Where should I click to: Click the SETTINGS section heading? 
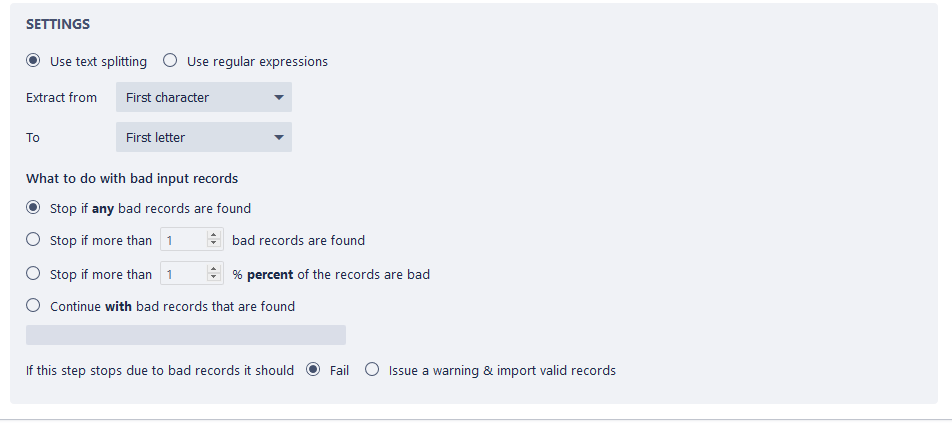(59, 23)
